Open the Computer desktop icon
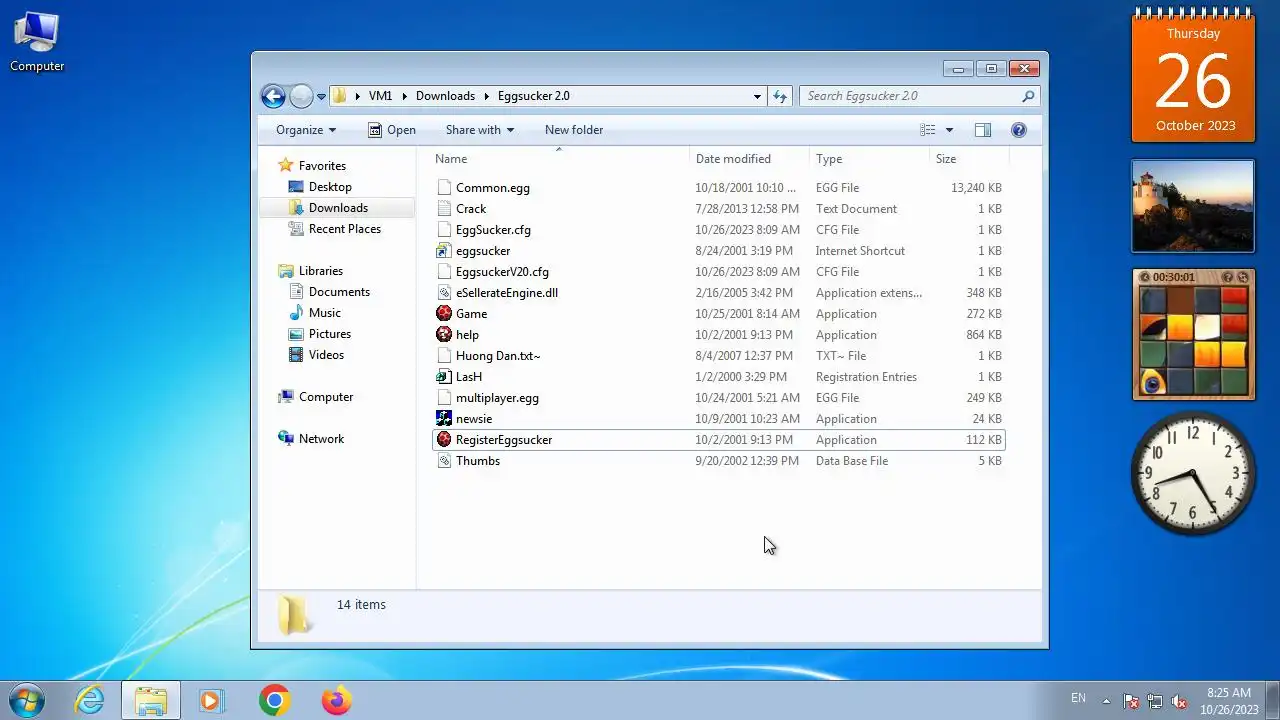The image size is (1280, 720). point(37,42)
